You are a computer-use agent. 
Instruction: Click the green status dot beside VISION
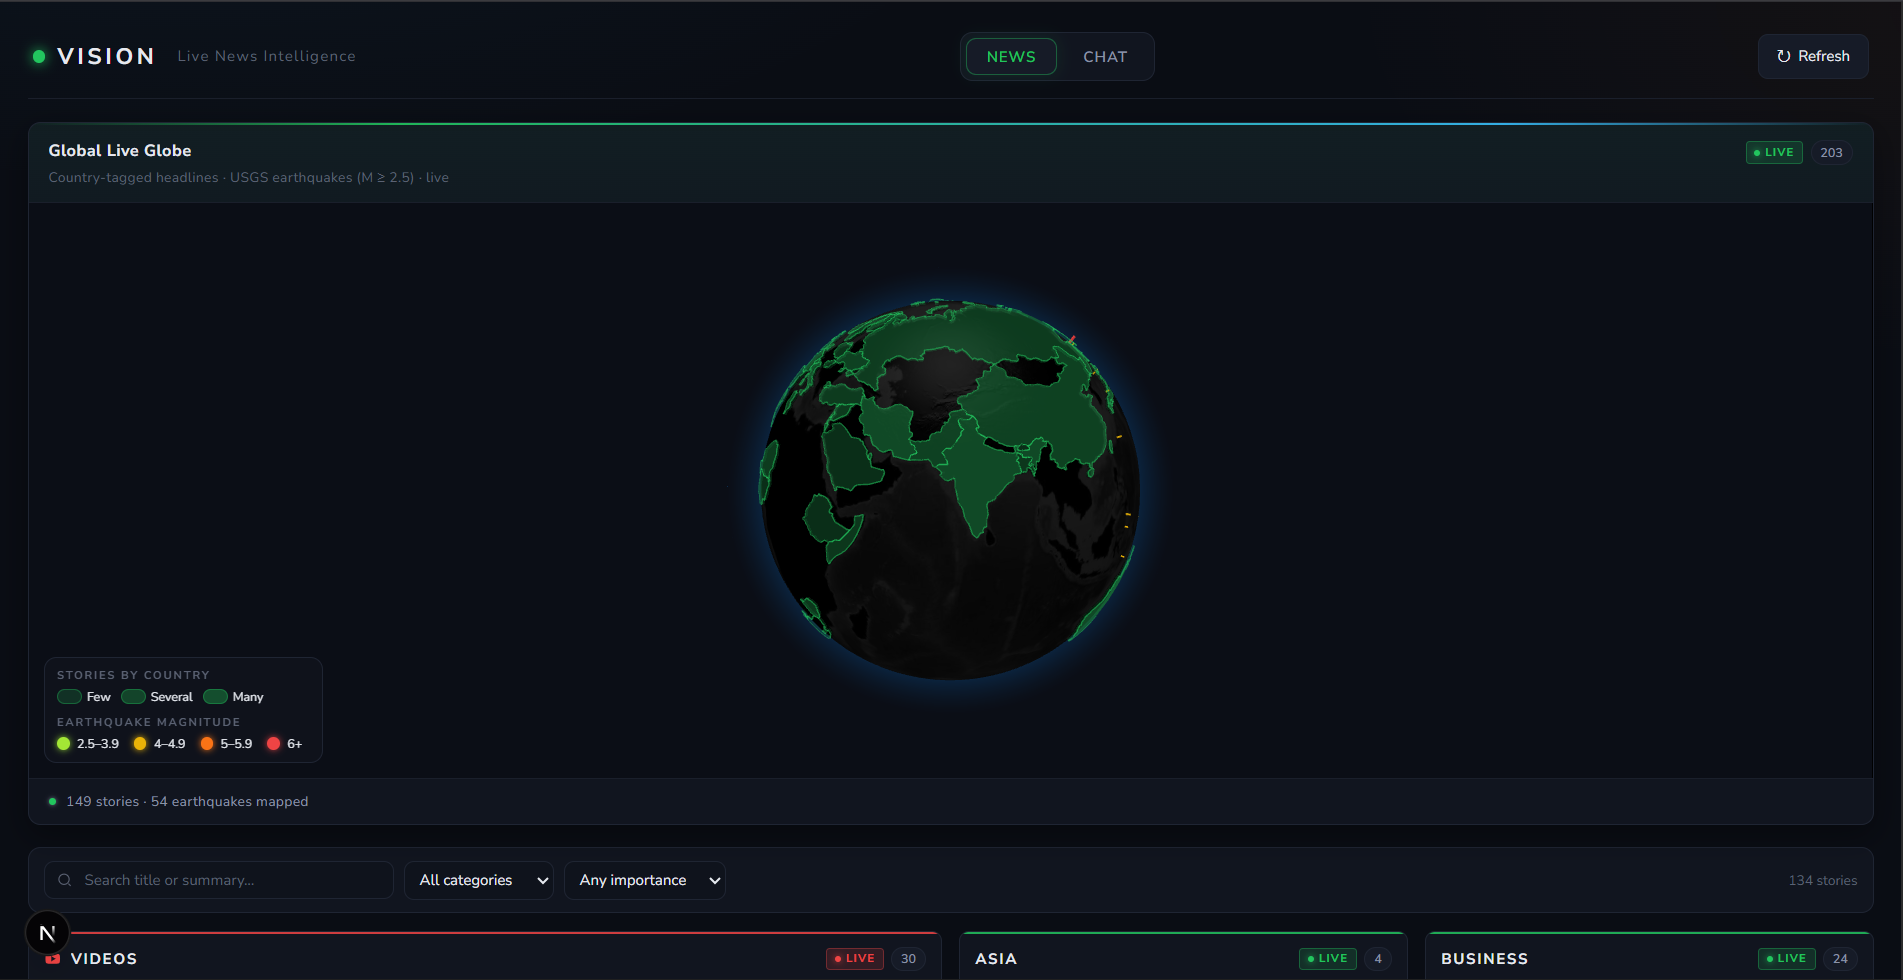(x=39, y=56)
